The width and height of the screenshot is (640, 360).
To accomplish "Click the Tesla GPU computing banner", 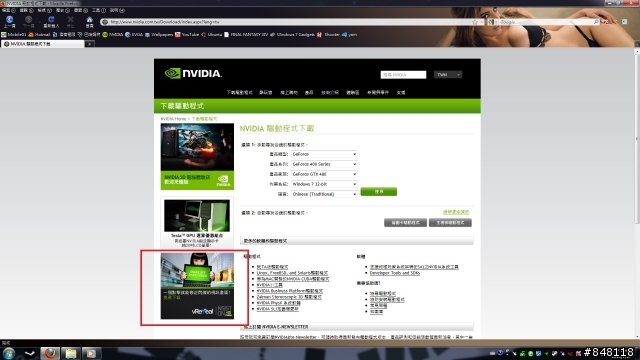I will (x=197, y=222).
